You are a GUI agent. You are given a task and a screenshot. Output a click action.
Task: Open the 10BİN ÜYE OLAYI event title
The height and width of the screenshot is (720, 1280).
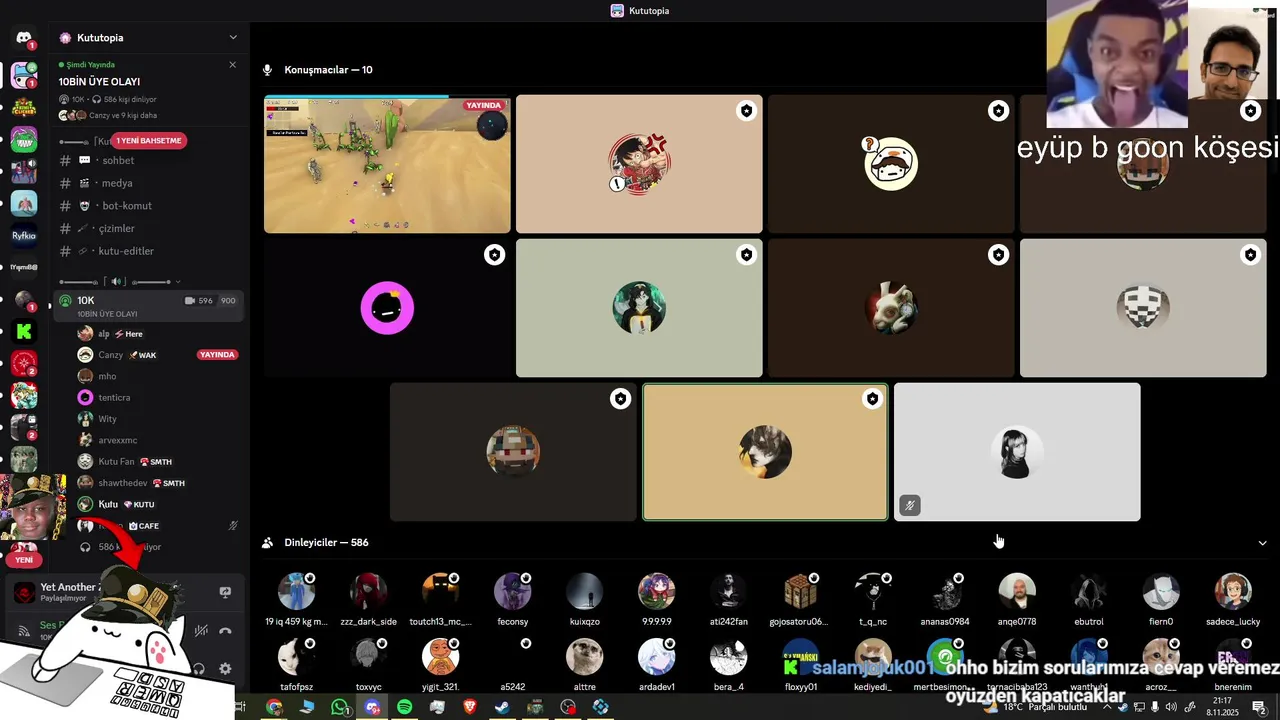point(99,82)
